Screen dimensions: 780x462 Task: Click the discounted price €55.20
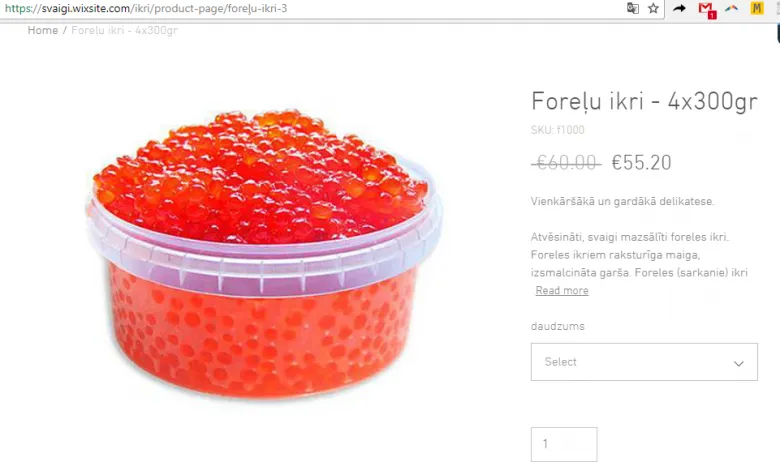pyautogui.click(x=641, y=163)
